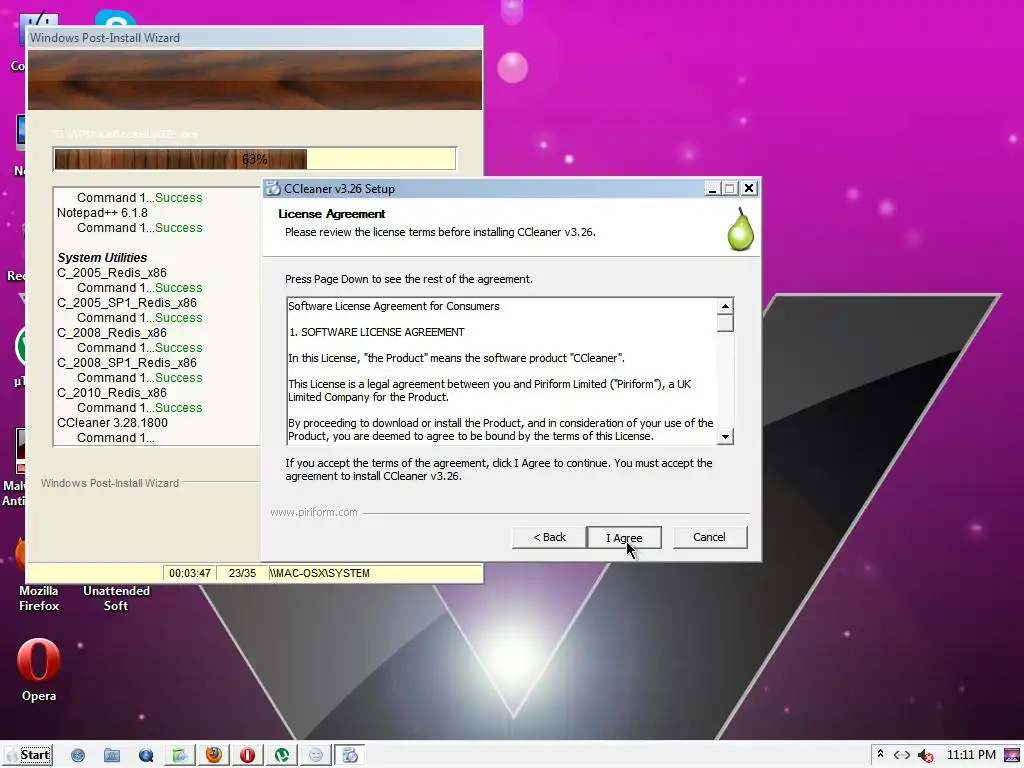Click inside the license agreement text box

502,371
